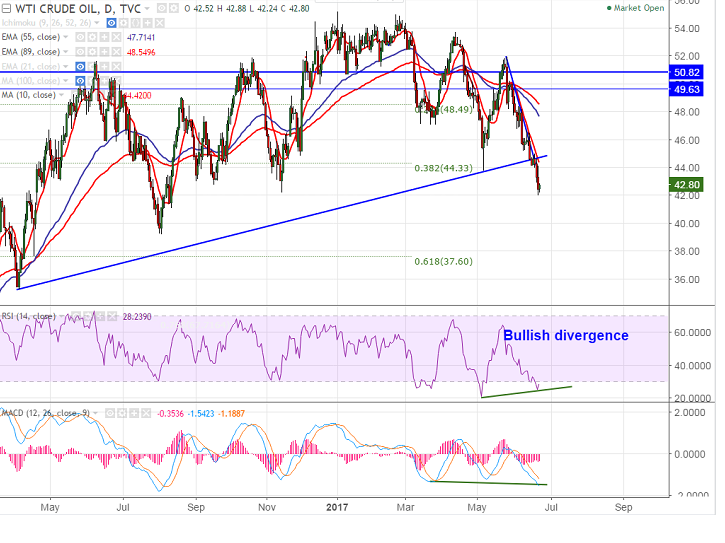Screen dimensions: 725x543
Task: Open the WTI CRUDE OIL symbol dropdown arrow
Action: point(147,8)
